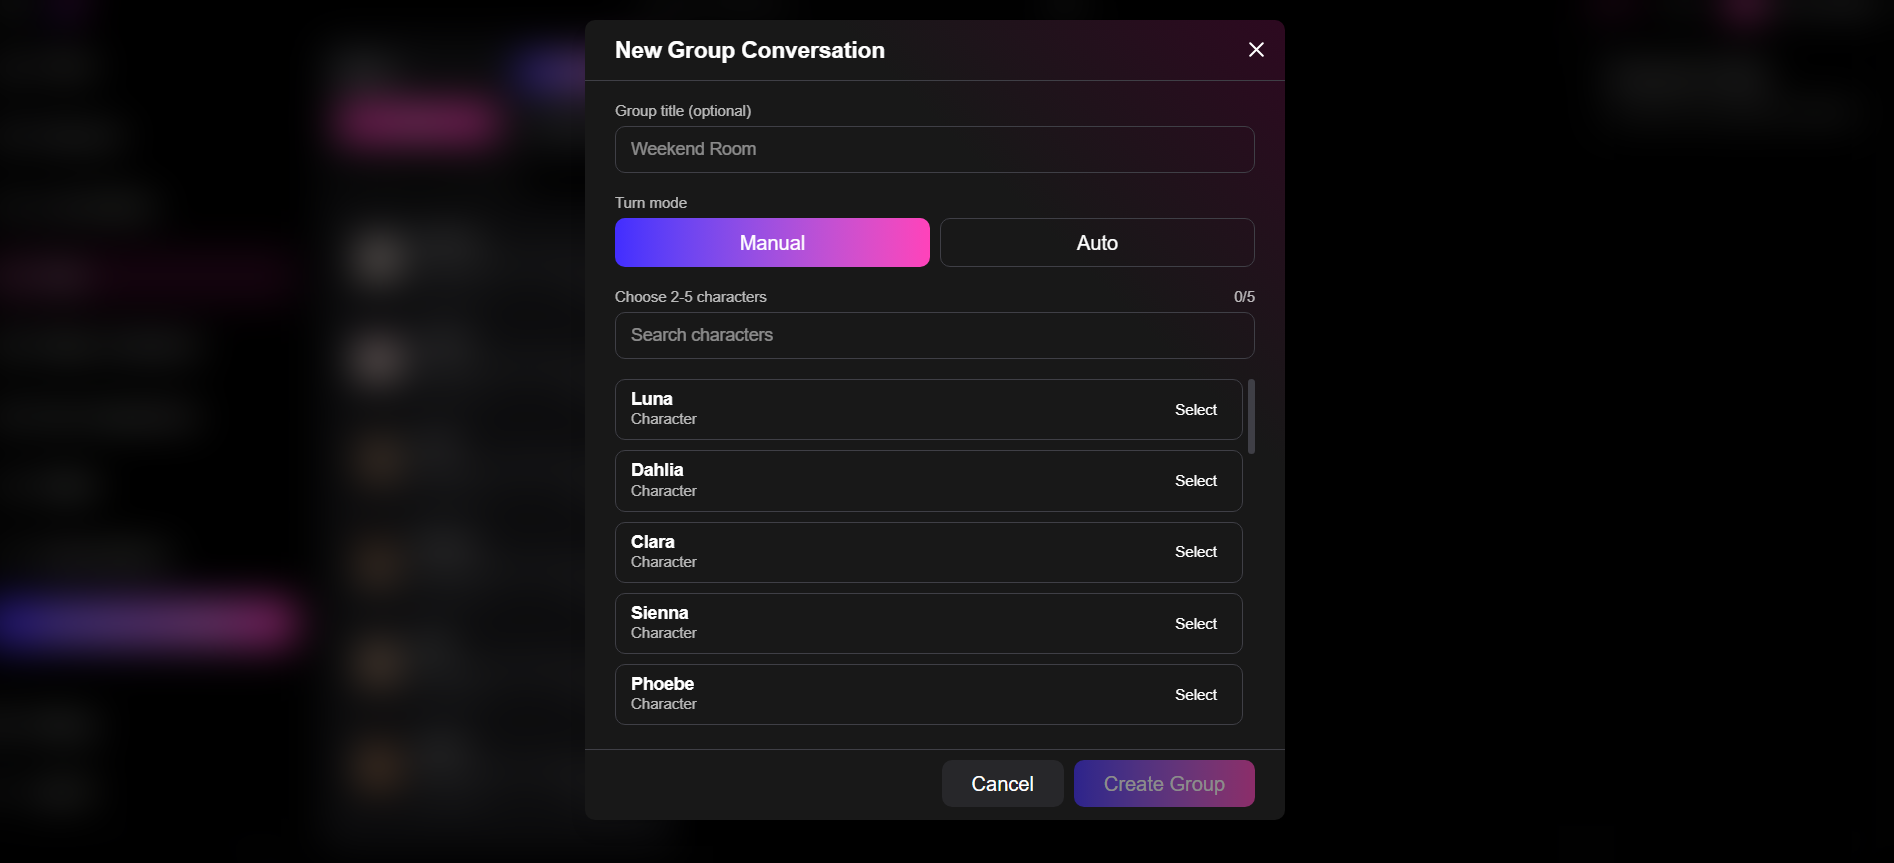This screenshot has height=863, width=1894.
Task: Select the Dahlia character
Action: tap(1195, 481)
